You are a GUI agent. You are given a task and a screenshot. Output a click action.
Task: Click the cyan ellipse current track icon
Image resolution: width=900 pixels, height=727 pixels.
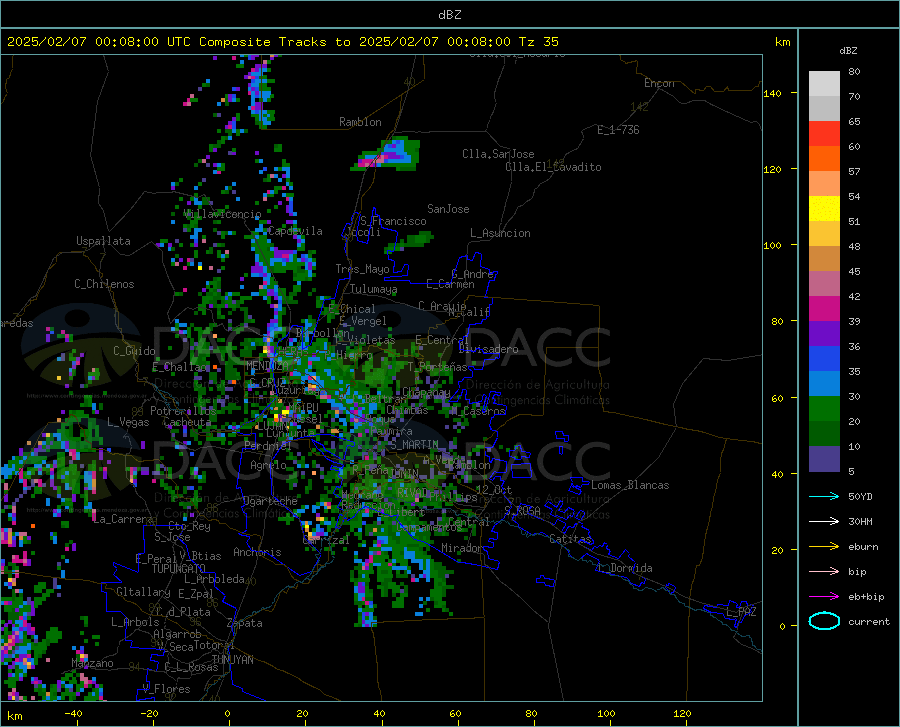[824, 621]
